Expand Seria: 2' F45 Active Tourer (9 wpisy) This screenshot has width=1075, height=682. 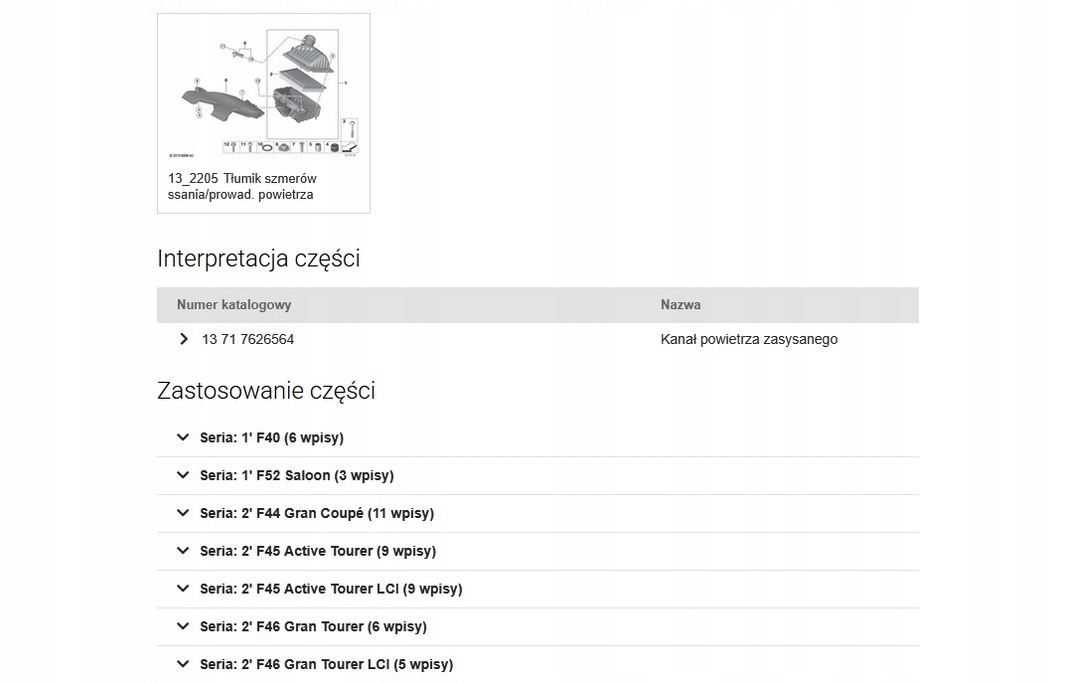[317, 551]
